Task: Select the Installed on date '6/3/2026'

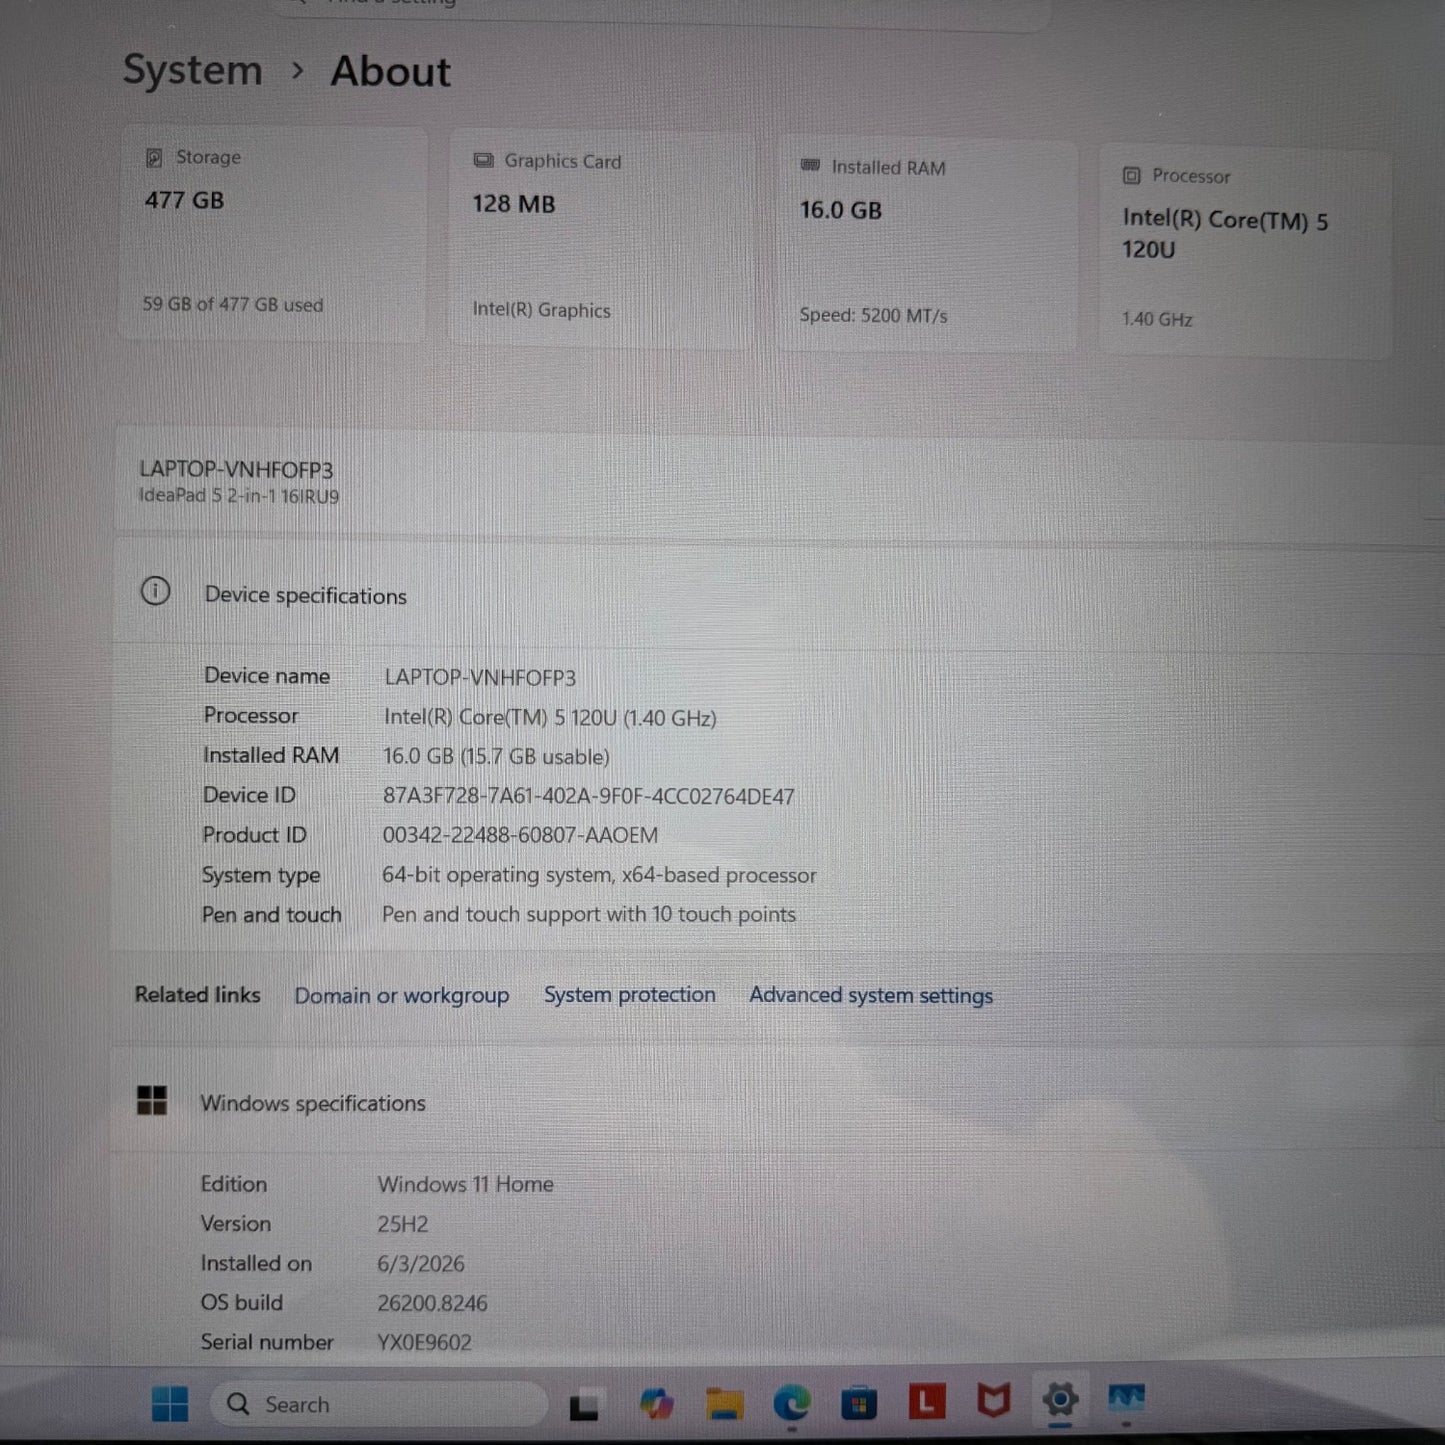Action: coord(421,1264)
